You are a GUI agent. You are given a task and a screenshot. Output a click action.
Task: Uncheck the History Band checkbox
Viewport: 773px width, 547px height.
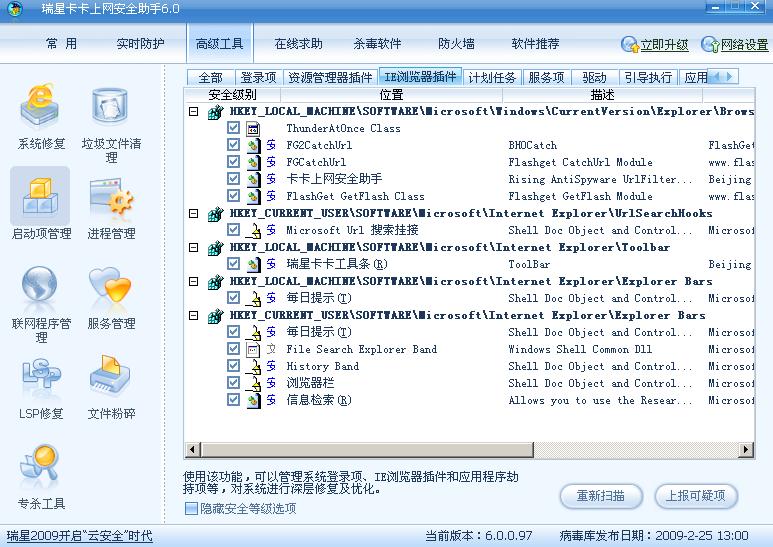coord(233,366)
